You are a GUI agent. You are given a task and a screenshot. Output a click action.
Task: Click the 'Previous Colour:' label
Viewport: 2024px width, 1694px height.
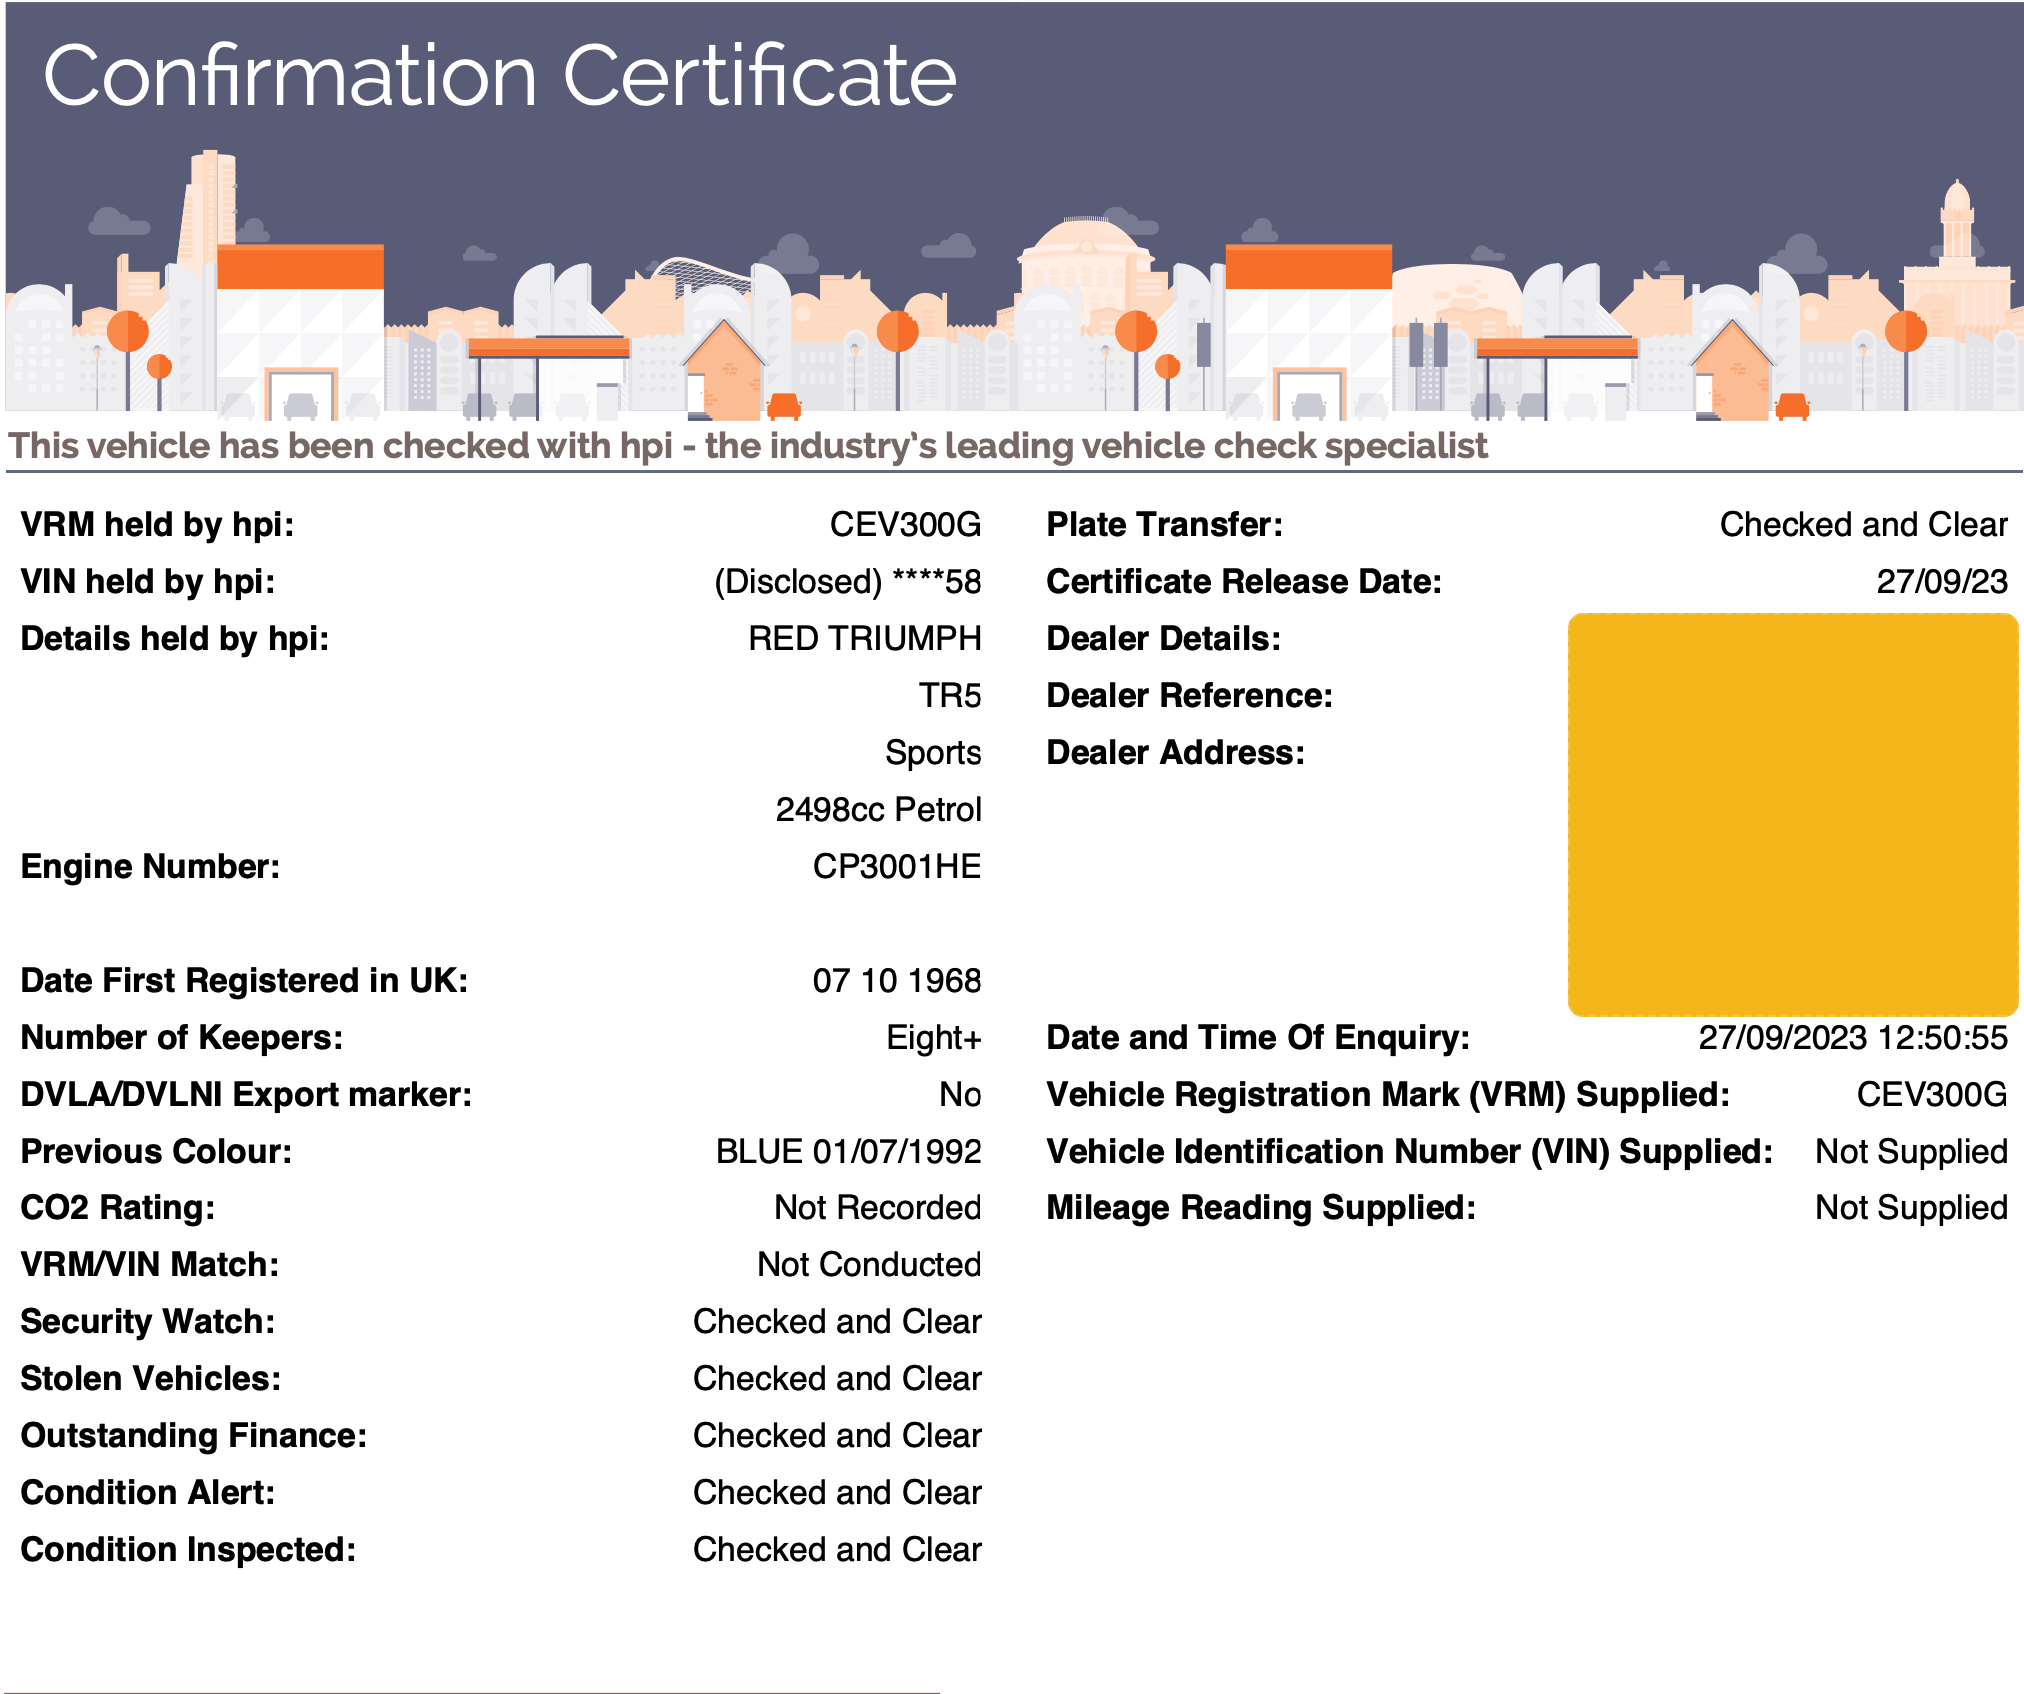[157, 1151]
